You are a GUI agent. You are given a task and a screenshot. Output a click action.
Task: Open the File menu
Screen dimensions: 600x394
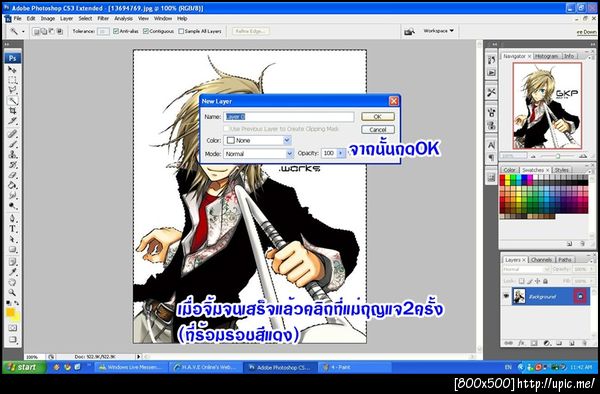[18, 18]
